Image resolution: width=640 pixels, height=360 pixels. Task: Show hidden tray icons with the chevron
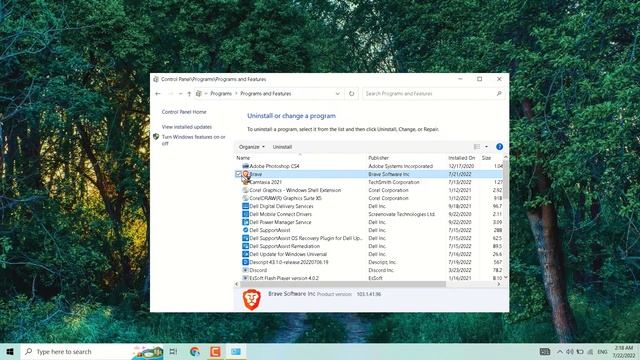(560, 351)
